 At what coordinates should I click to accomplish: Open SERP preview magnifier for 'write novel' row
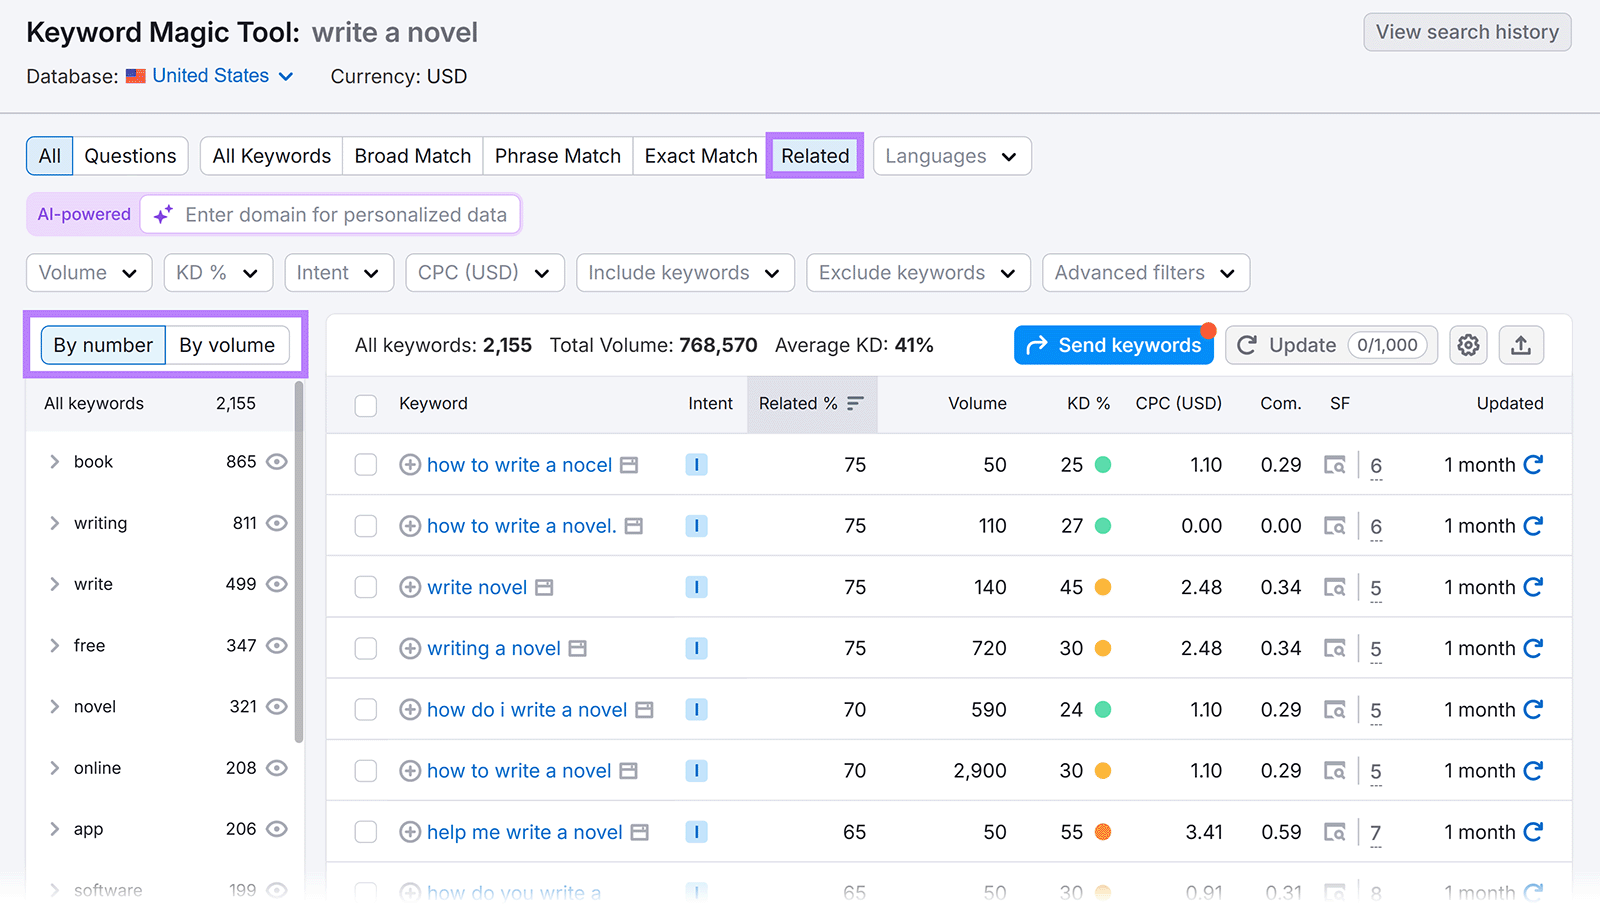click(x=1337, y=587)
